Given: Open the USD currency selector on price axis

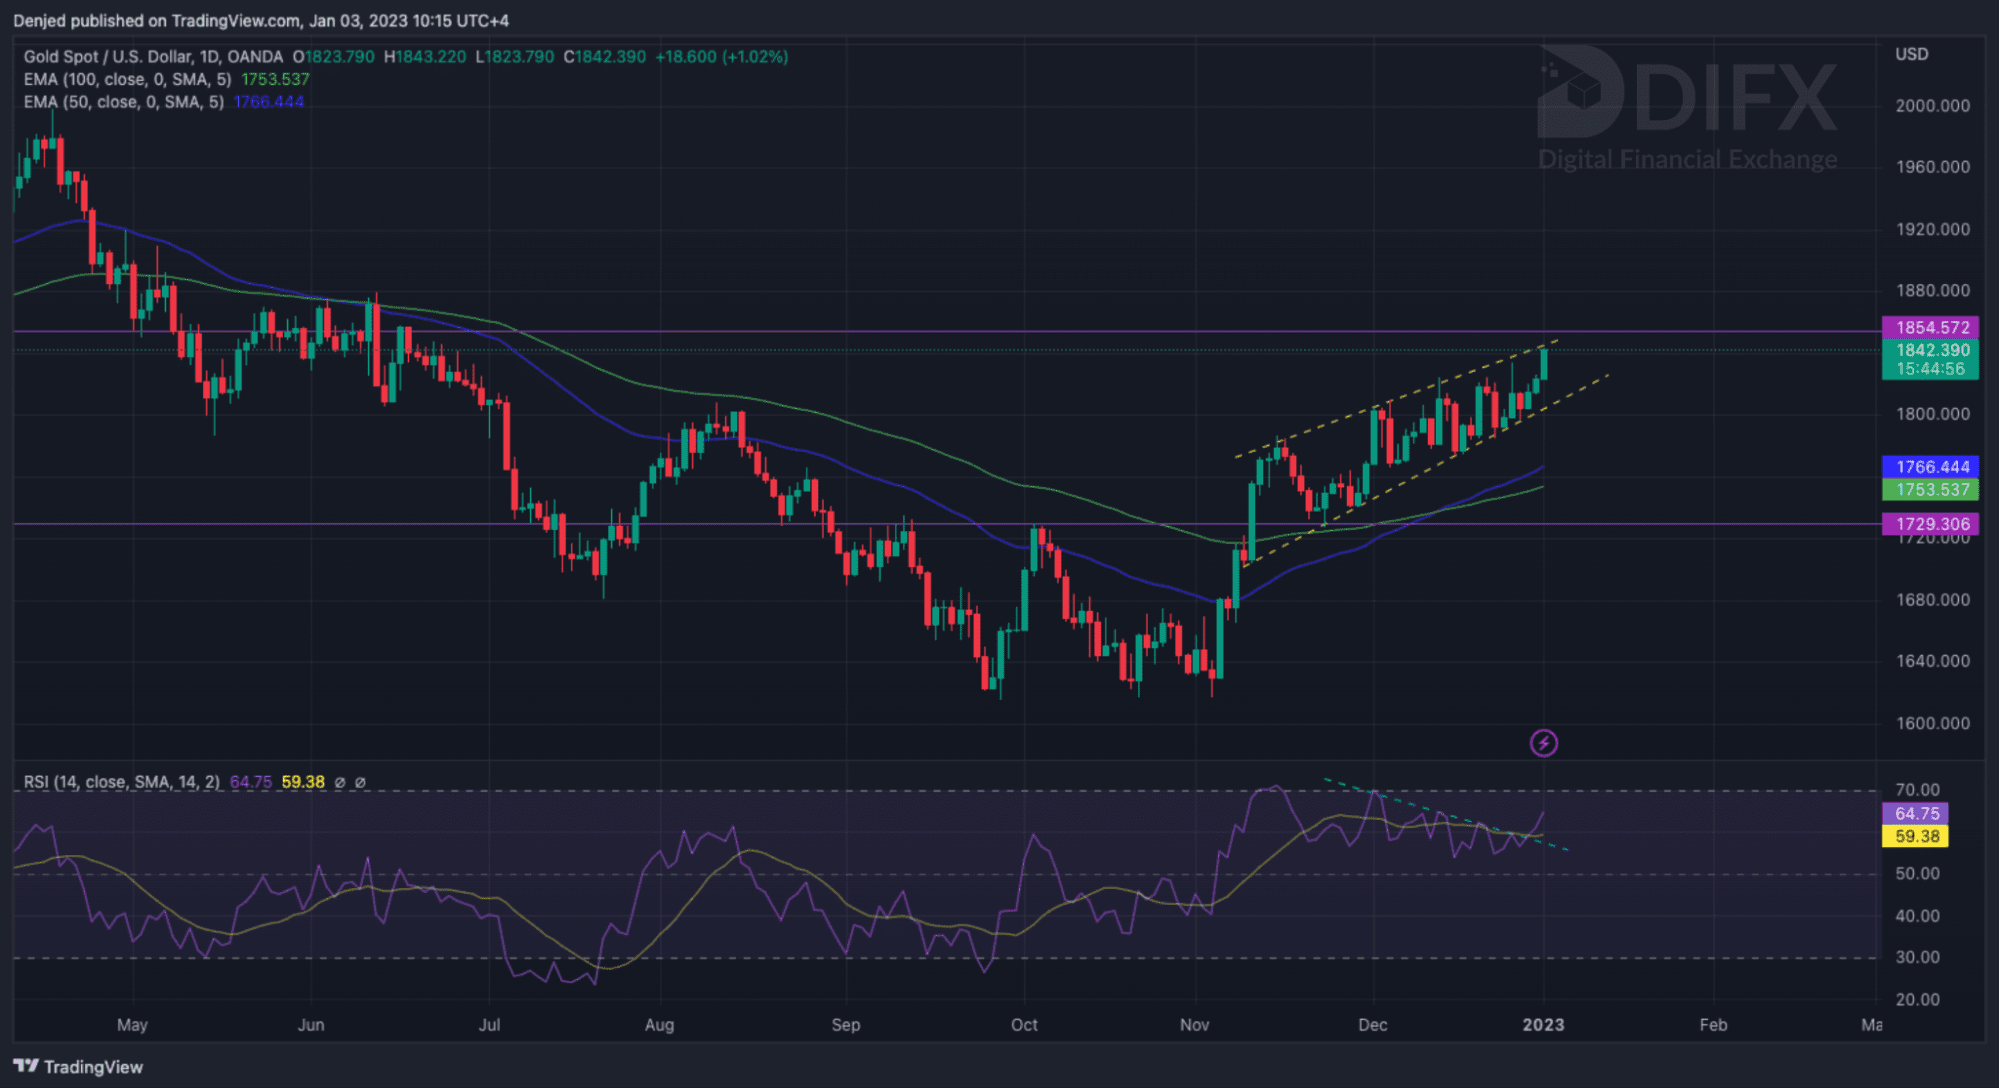Looking at the screenshot, I should pos(1911,54).
